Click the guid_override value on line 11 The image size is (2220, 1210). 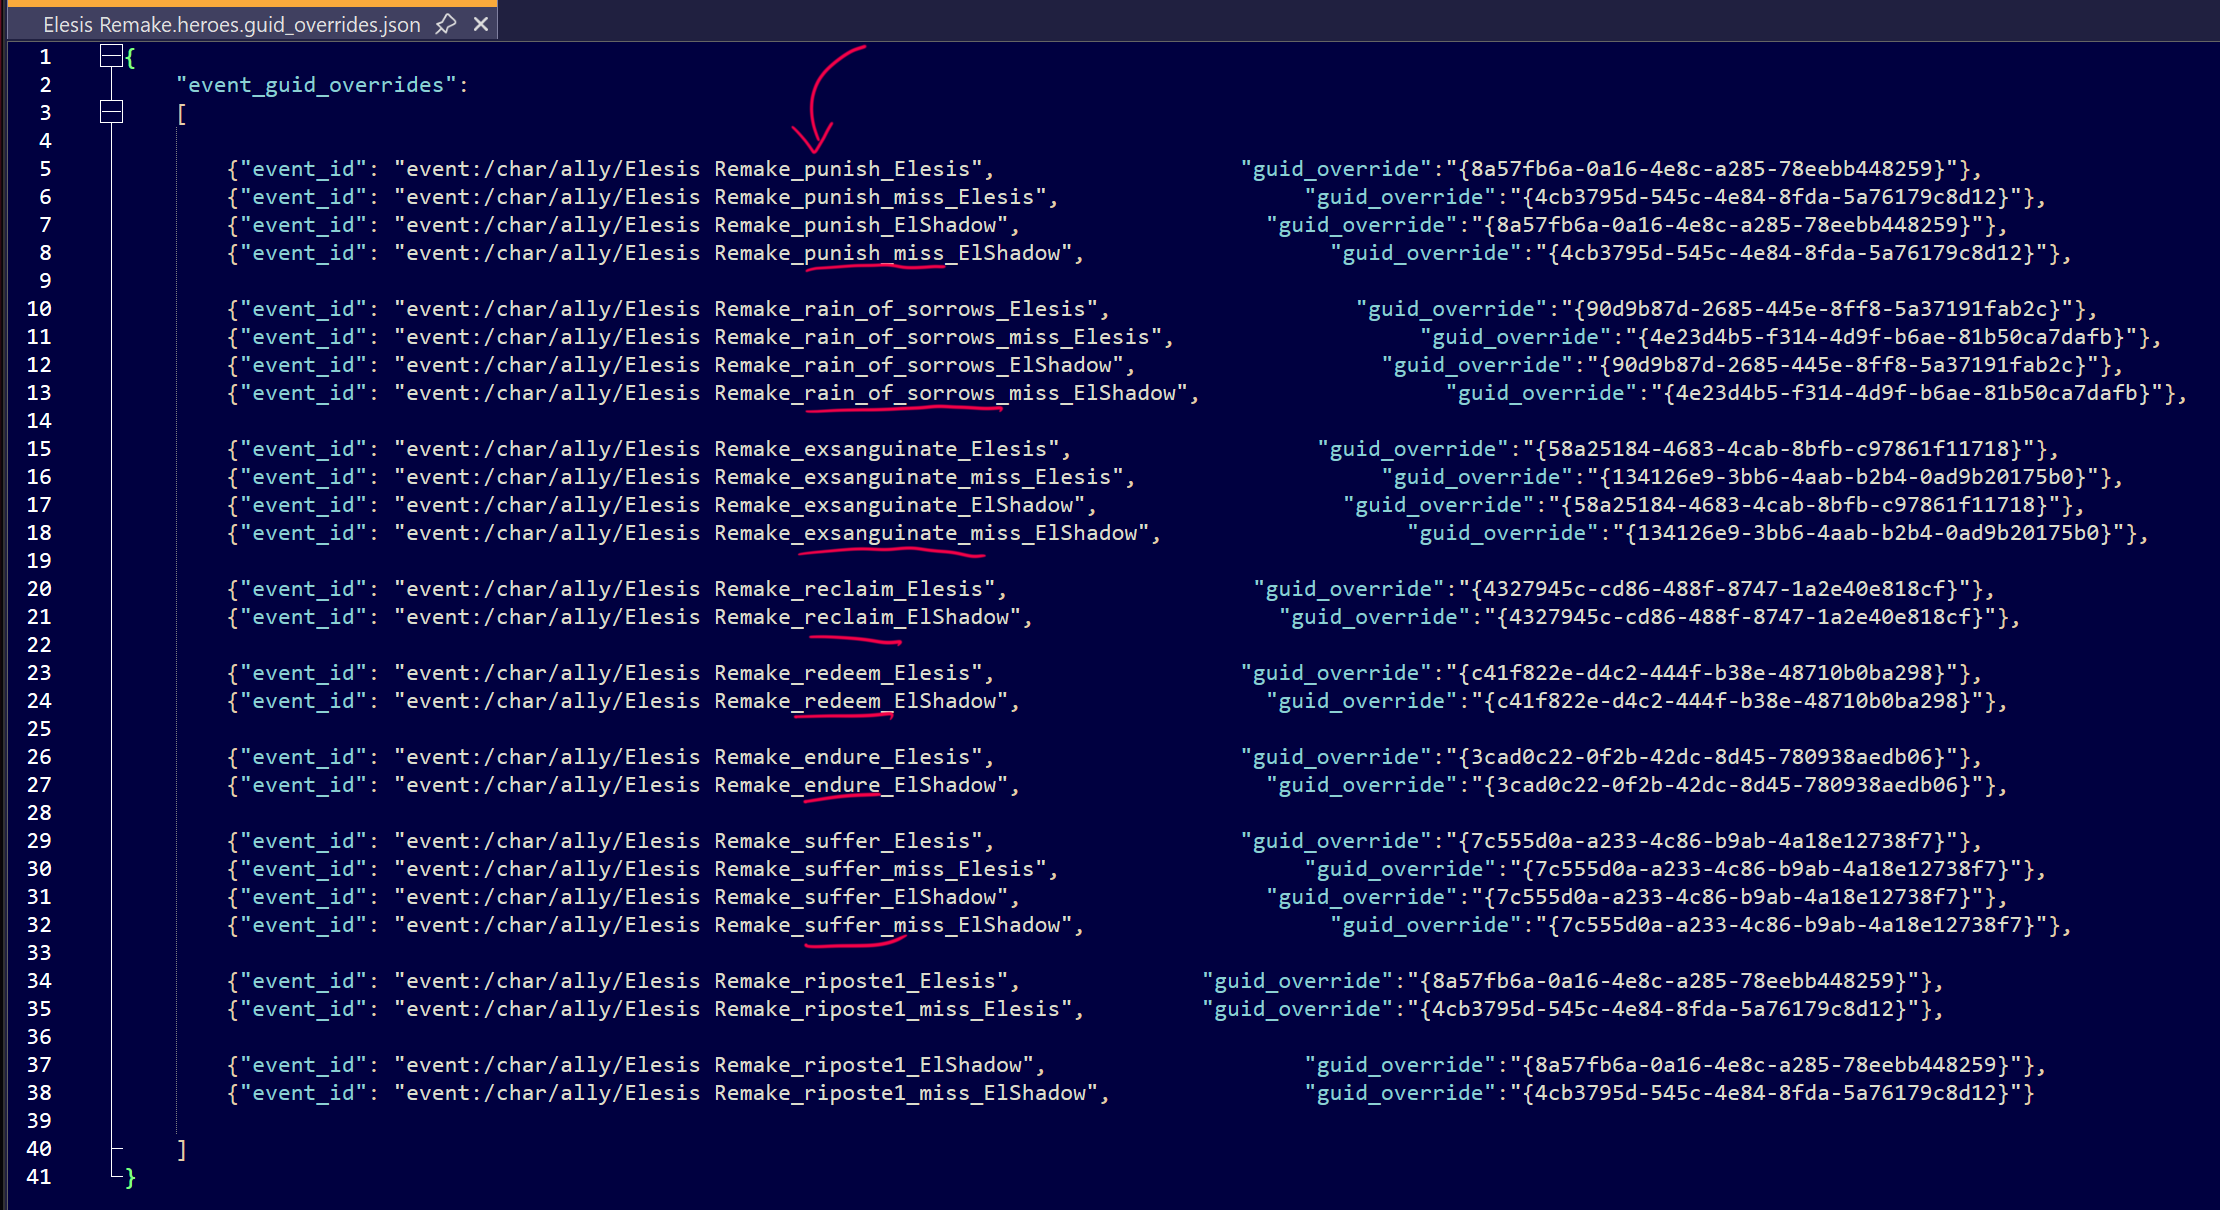(x=1881, y=337)
